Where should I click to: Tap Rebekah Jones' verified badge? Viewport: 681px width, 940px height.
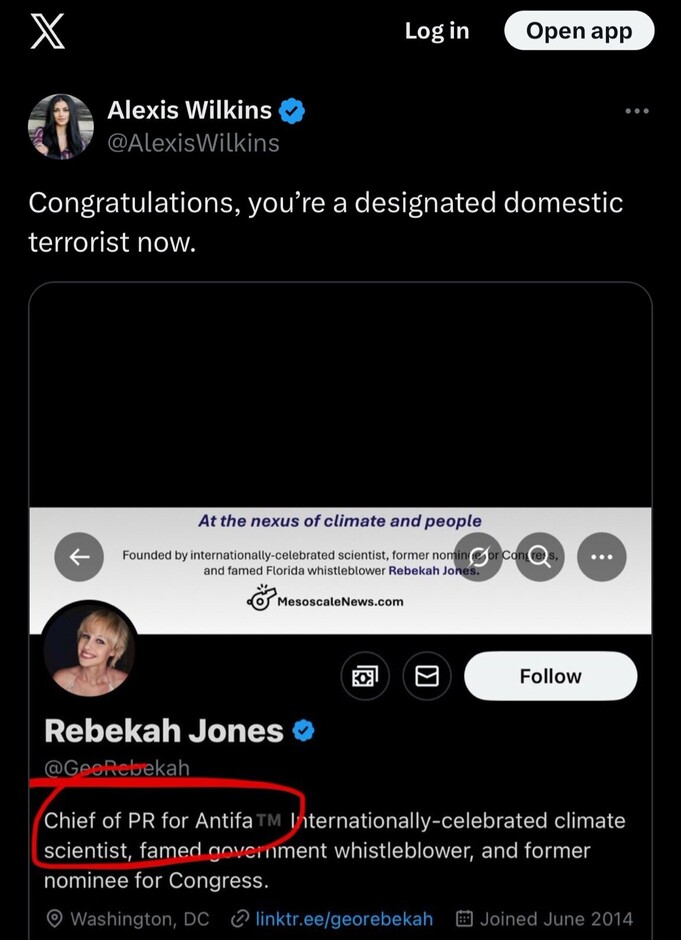(x=303, y=732)
